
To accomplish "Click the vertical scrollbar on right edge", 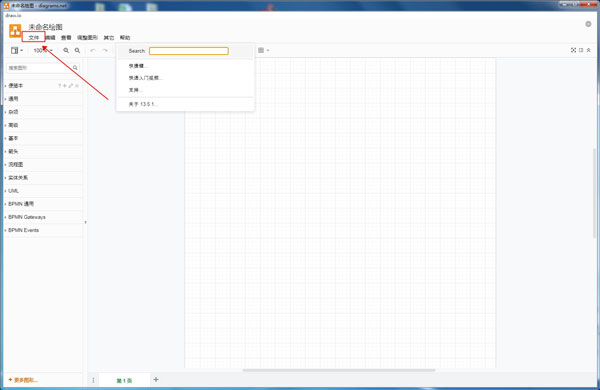I will [x=594, y=193].
